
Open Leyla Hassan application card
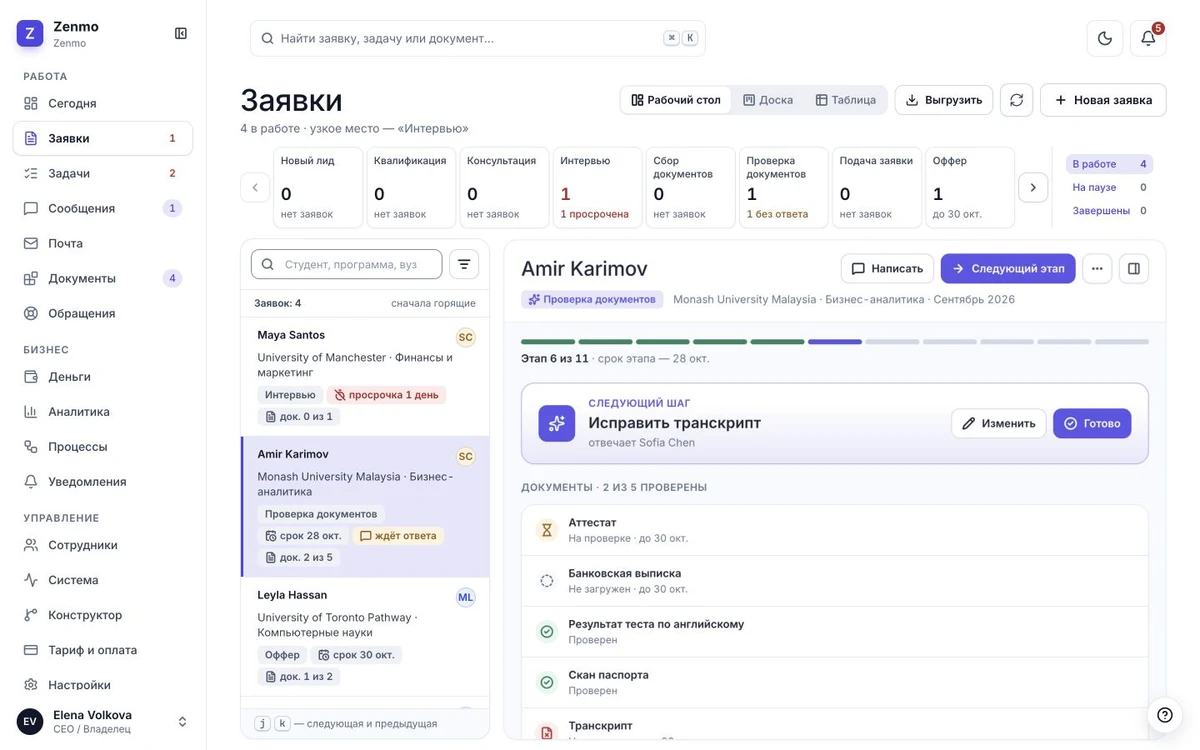coord(365,637)
